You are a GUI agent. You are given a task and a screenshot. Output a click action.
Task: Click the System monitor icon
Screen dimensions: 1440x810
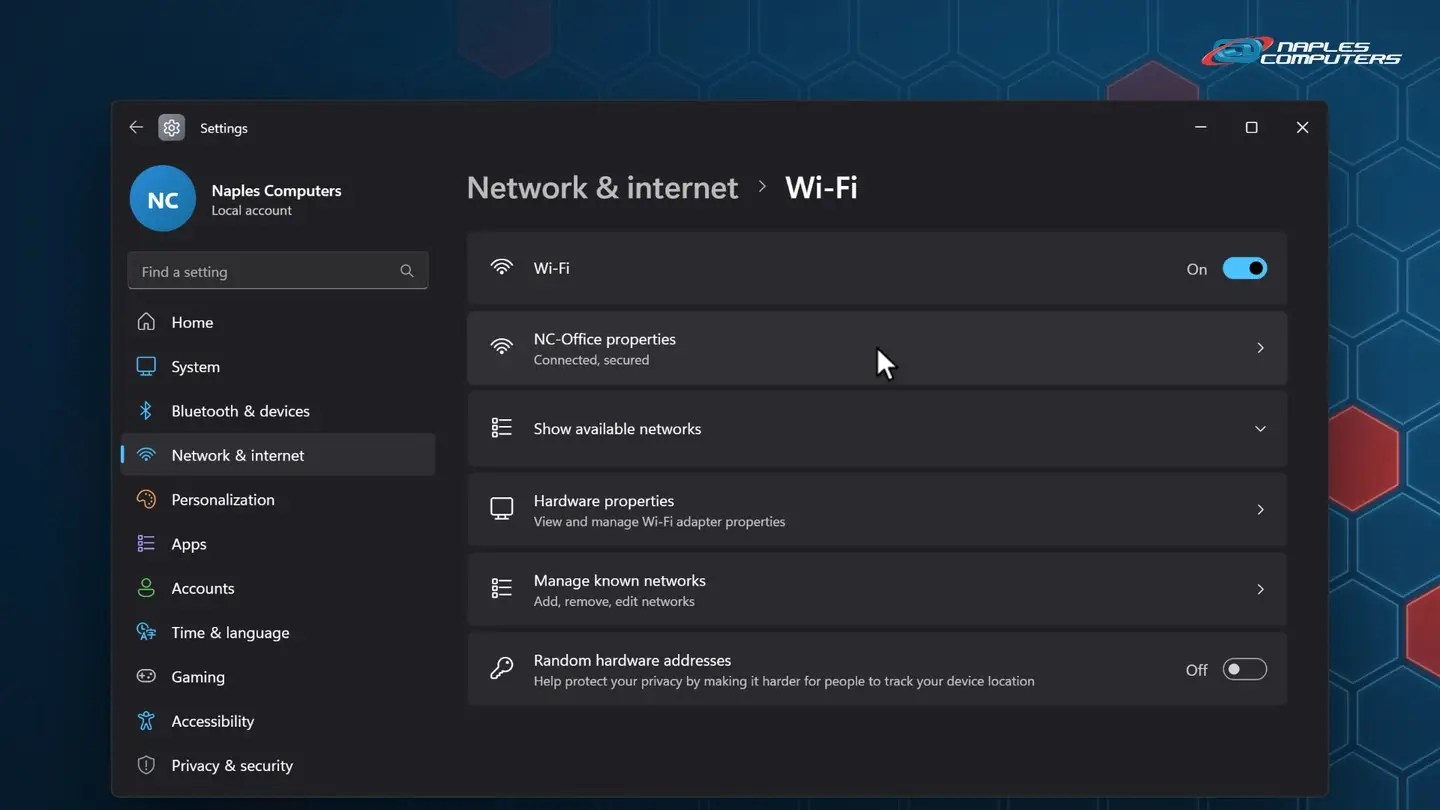(146, 366)
